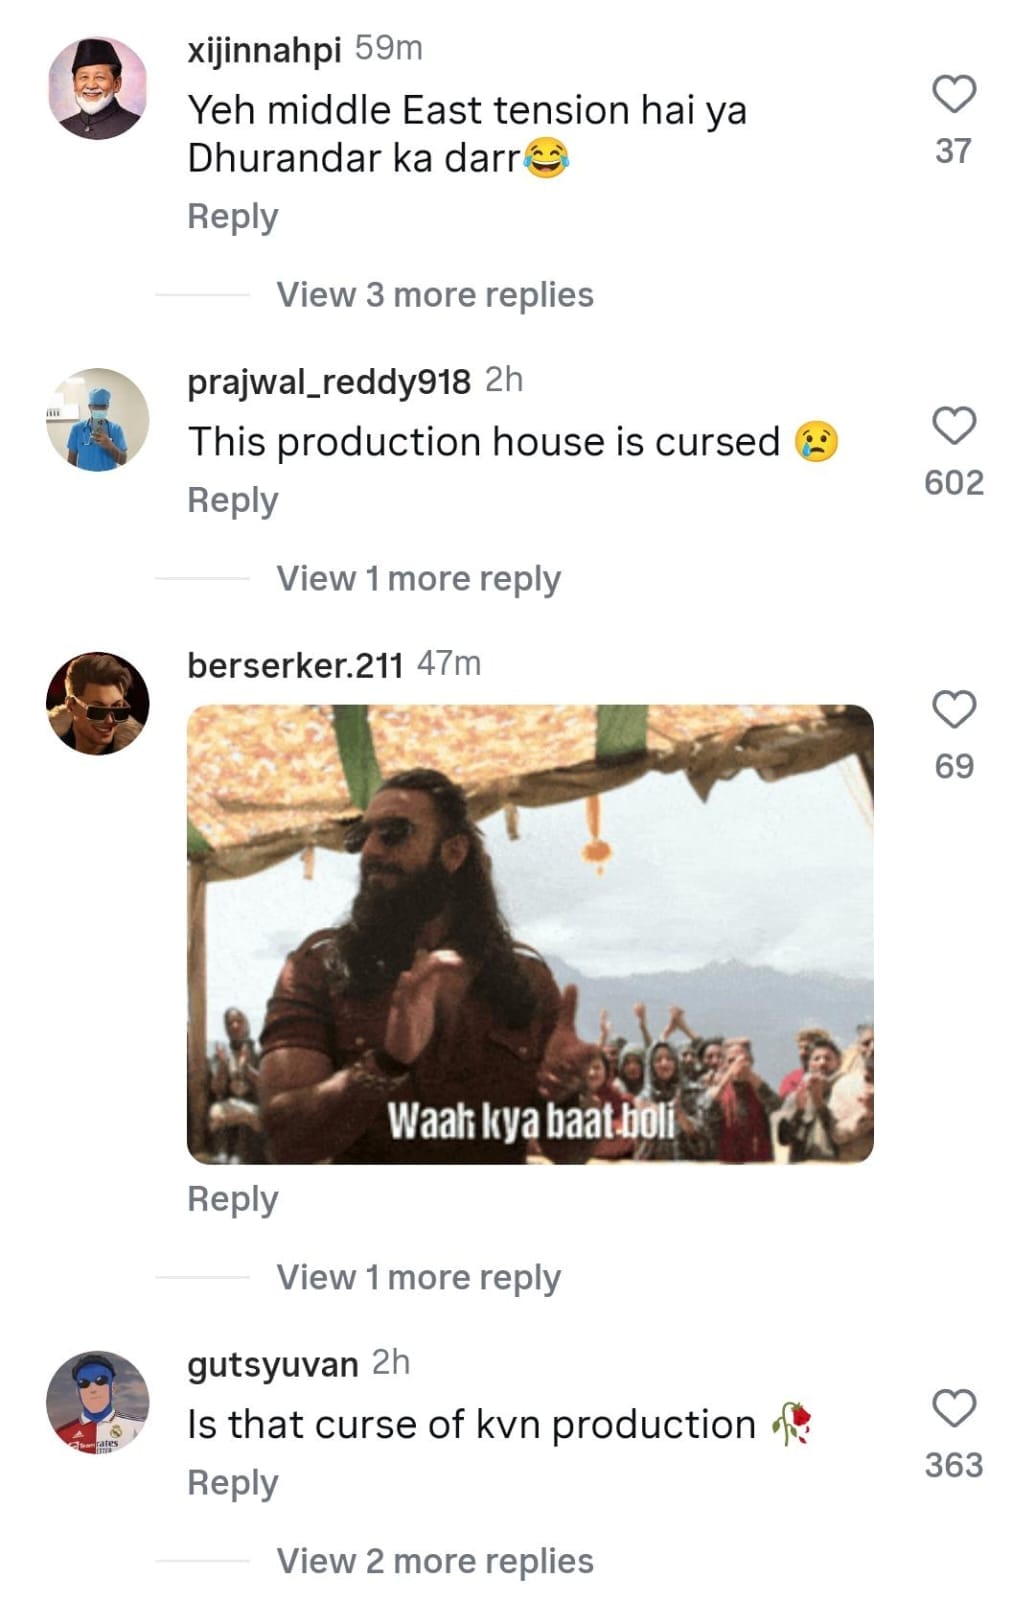Expand 3 more replies under xijinnahpi

[434, 295]
